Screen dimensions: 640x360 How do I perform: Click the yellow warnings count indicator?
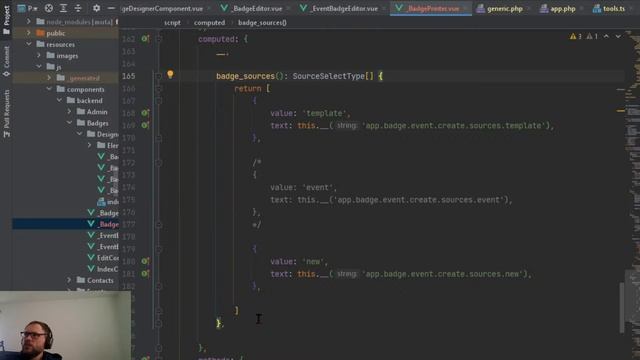click(576, 37)
